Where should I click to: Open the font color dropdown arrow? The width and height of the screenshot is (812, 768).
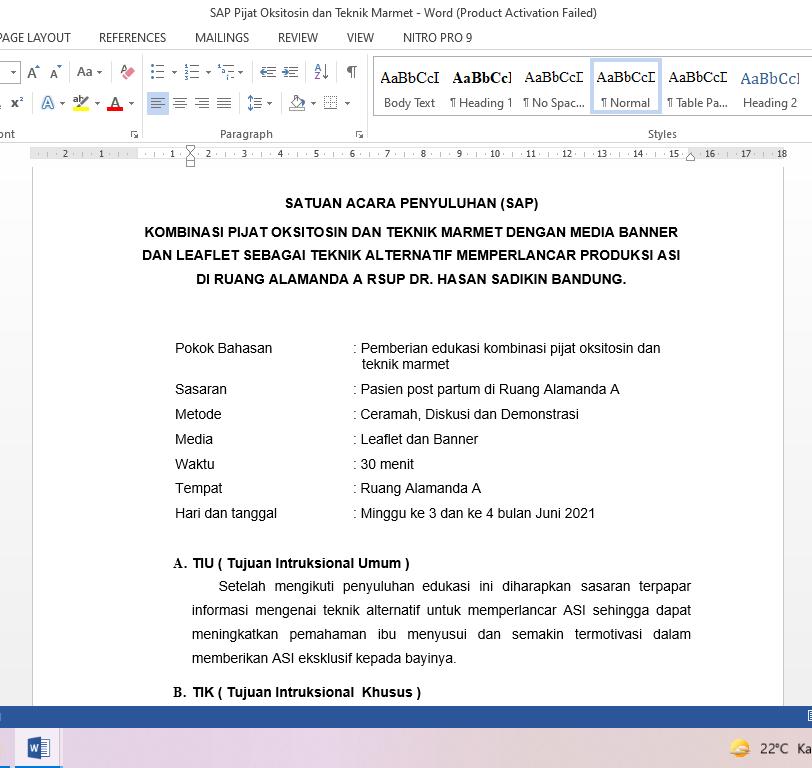(131, 104)
